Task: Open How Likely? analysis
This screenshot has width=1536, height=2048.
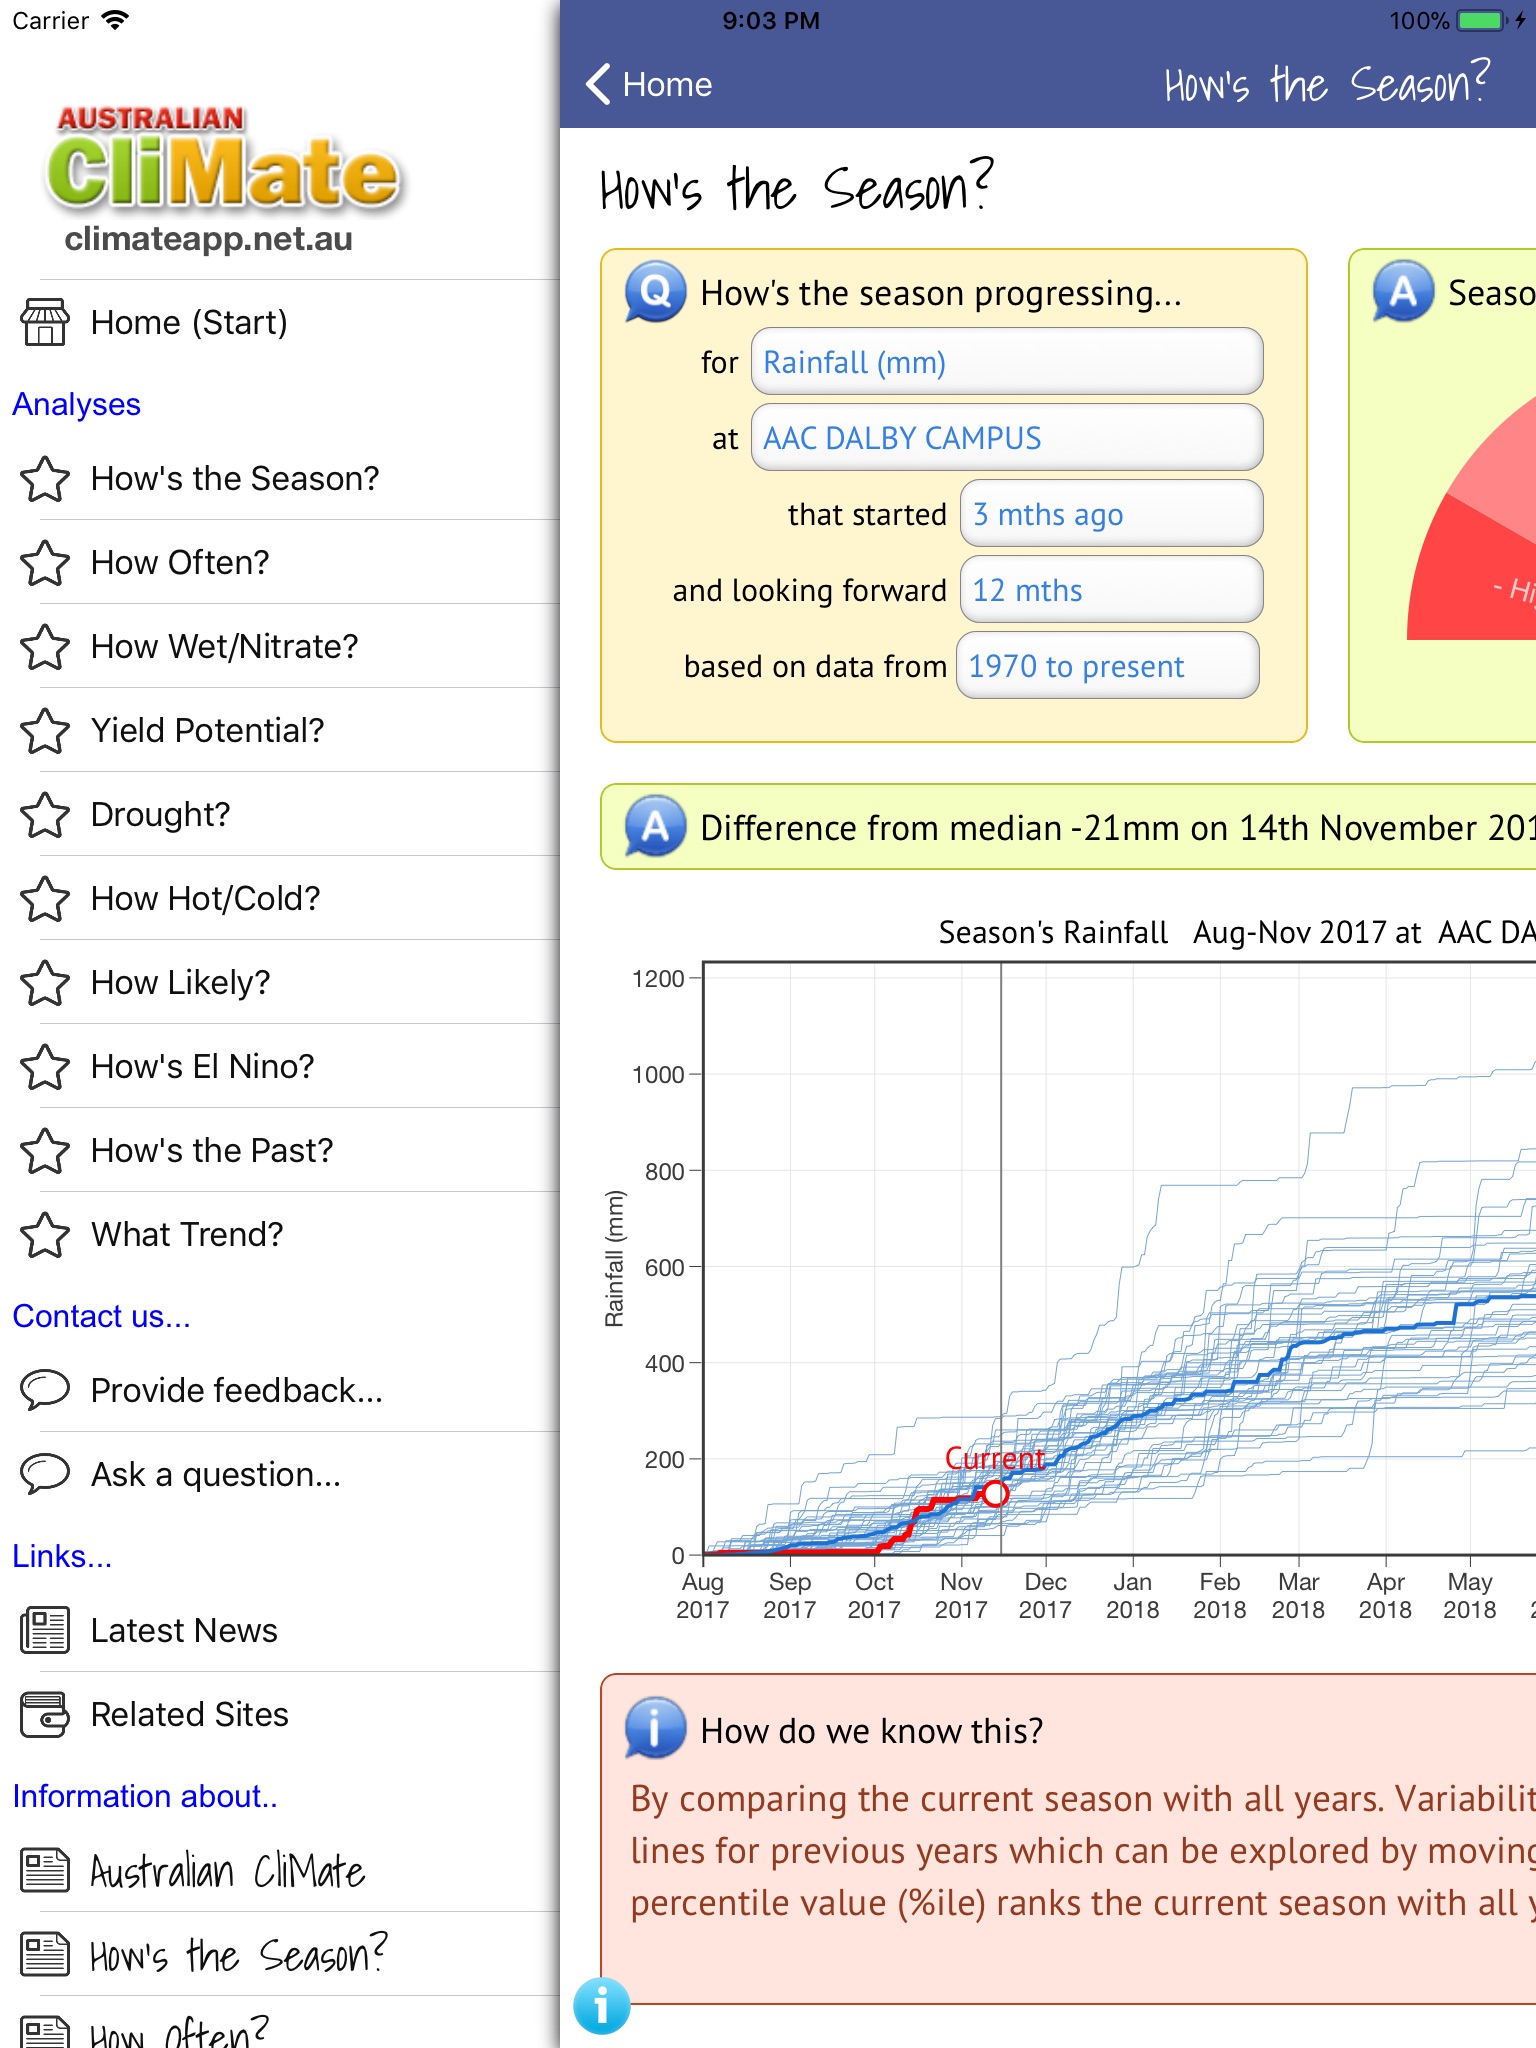Action: [280, 982]
